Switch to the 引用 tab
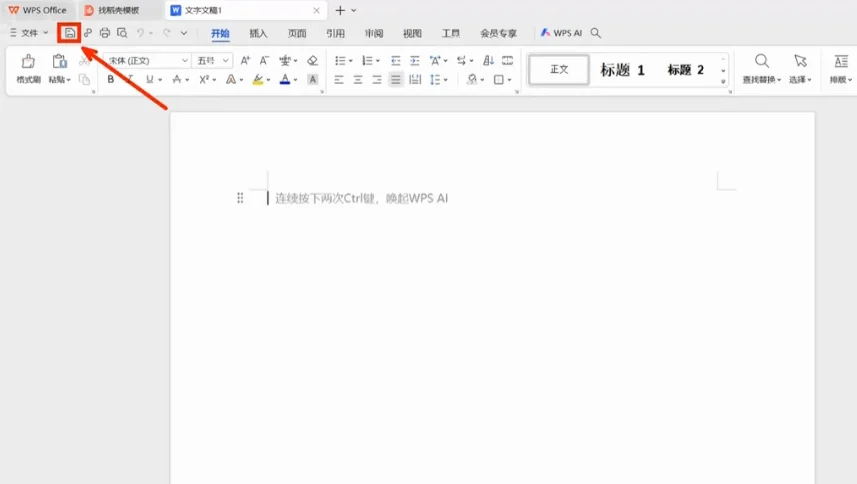The image size is (857, 484). [x=335, y=33]
